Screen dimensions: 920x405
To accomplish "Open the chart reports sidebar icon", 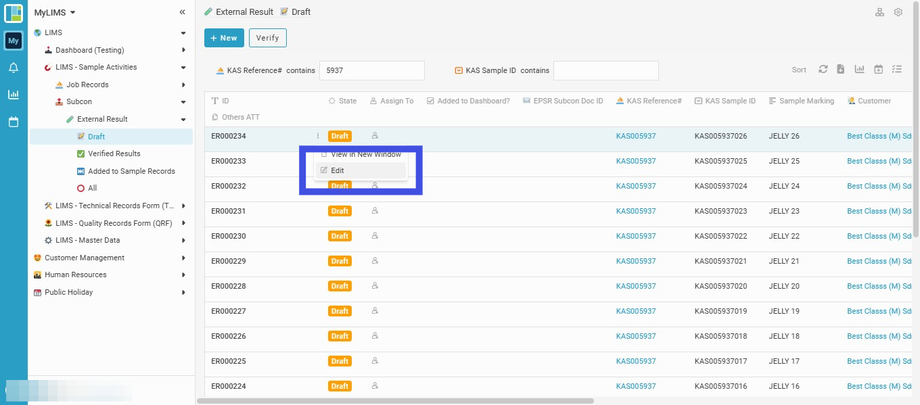I will tap(13, 94).
